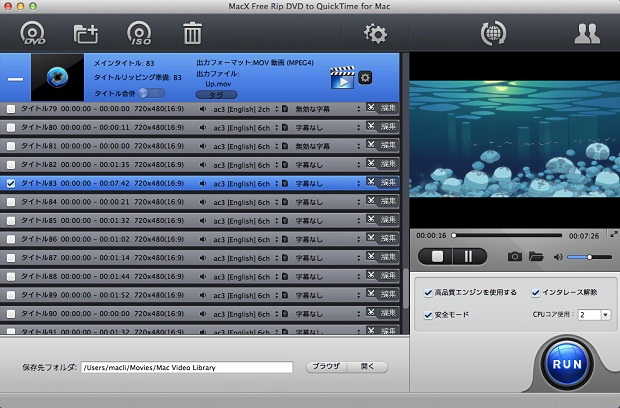Click the output profile clapperboard icon
Screen dimensions: 620x408
(342, 77)
